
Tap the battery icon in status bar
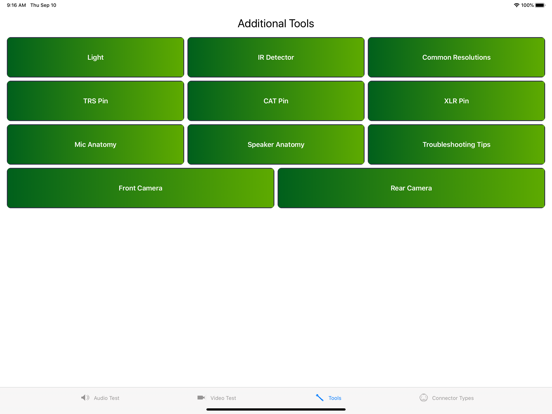540,5
